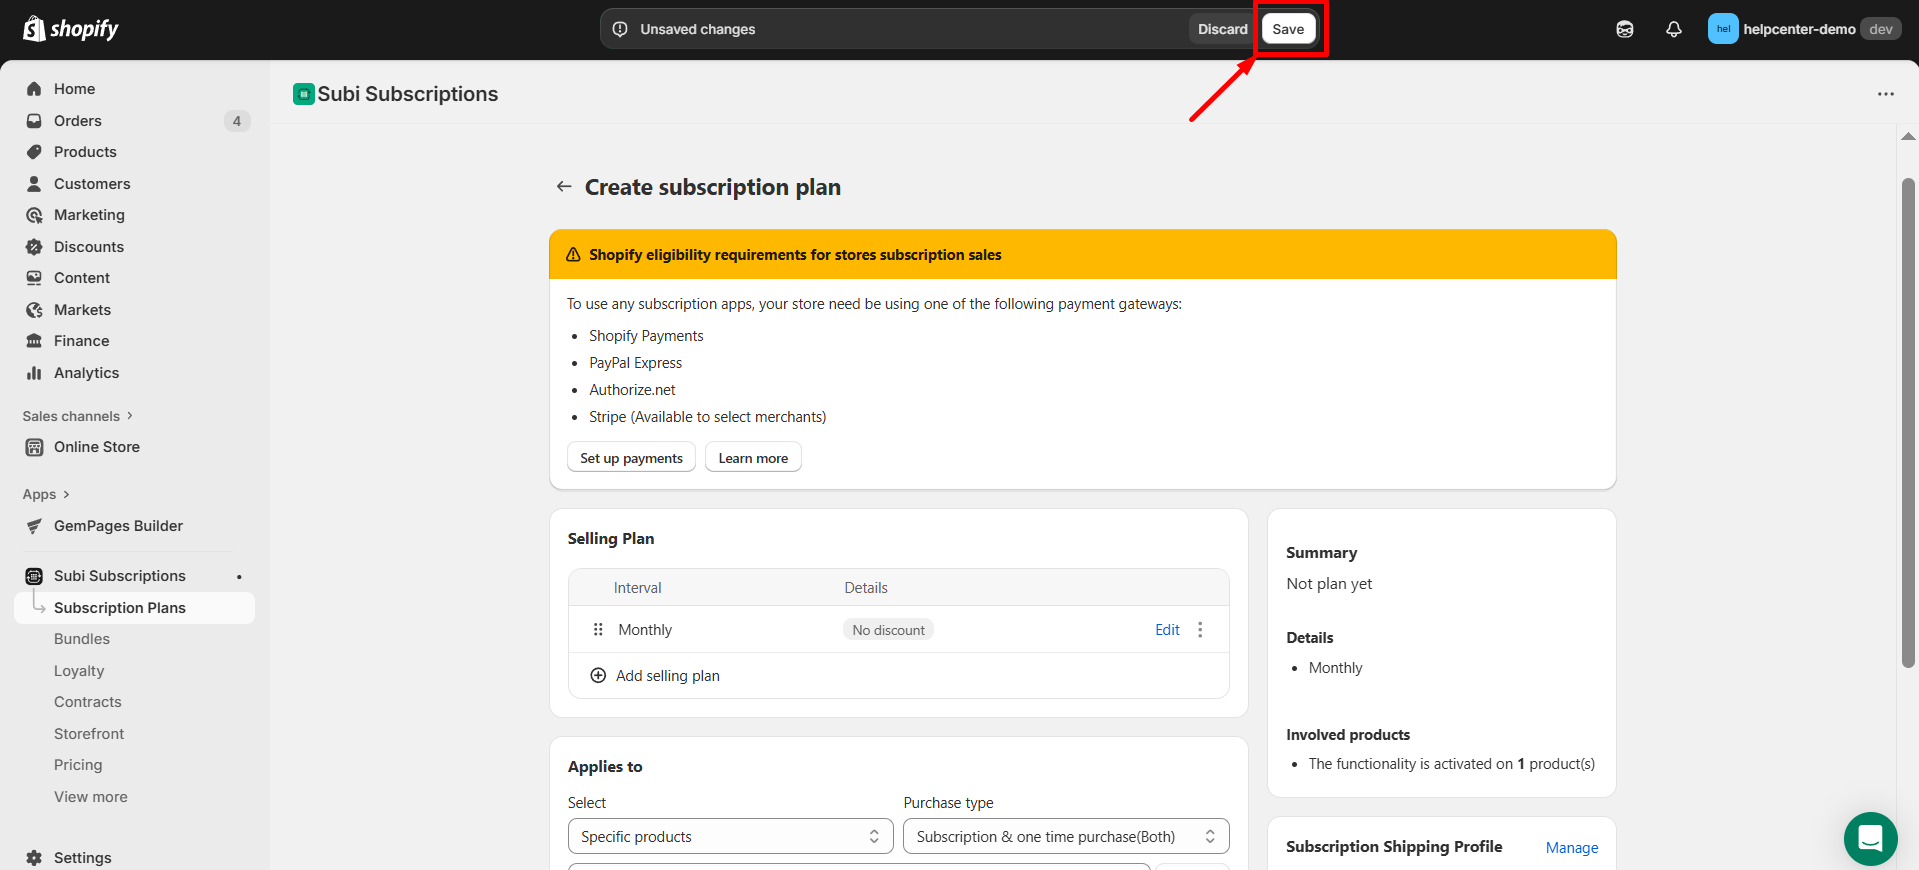Open the Purchase type dropdown
The height and width of the screenshot is (870, 1919).
tap(1065, 837)
